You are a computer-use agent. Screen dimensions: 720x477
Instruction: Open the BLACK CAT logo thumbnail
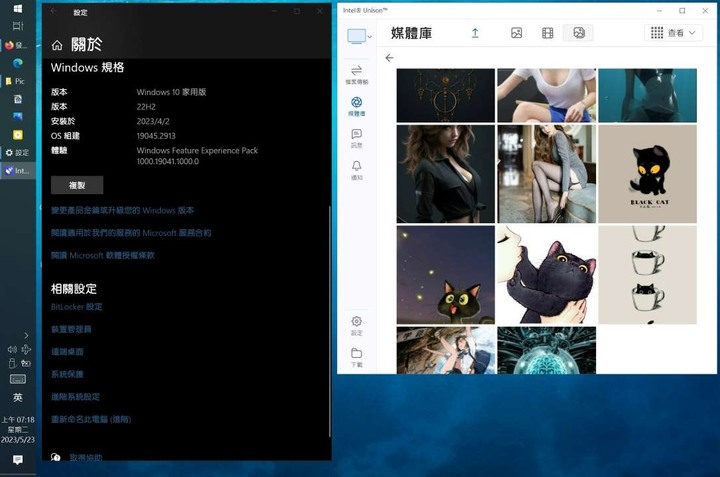[x=647, y=174]
